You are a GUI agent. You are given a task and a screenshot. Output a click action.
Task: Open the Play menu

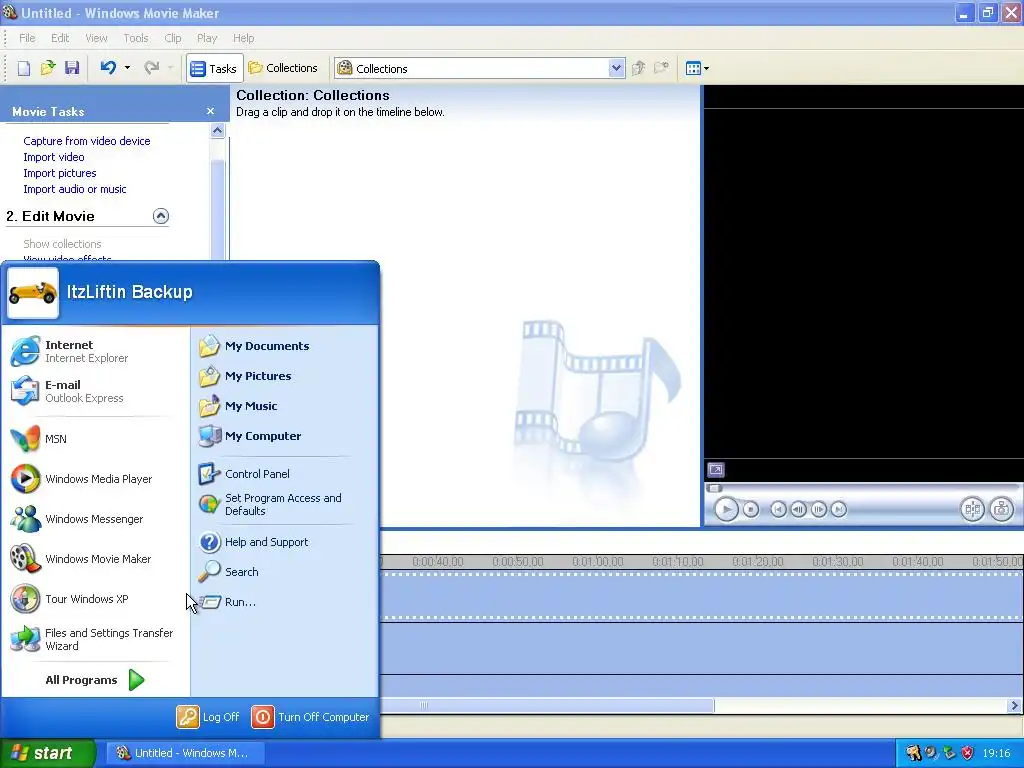click(x=207, y=38)
